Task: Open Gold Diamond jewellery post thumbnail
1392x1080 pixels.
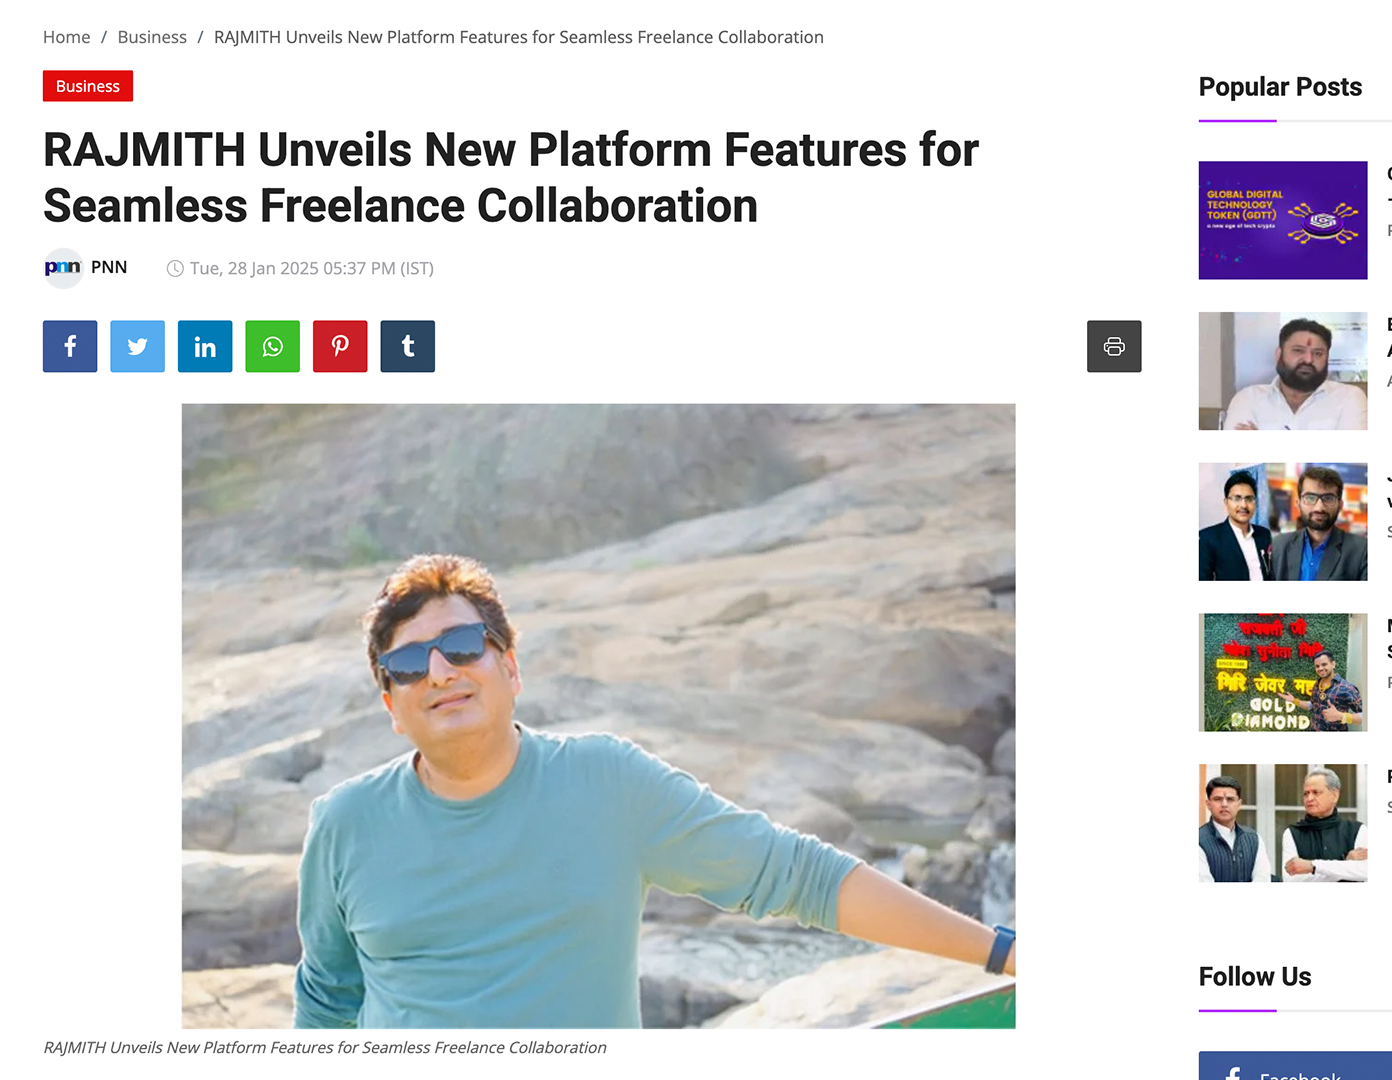Action: click(1282, 672)
